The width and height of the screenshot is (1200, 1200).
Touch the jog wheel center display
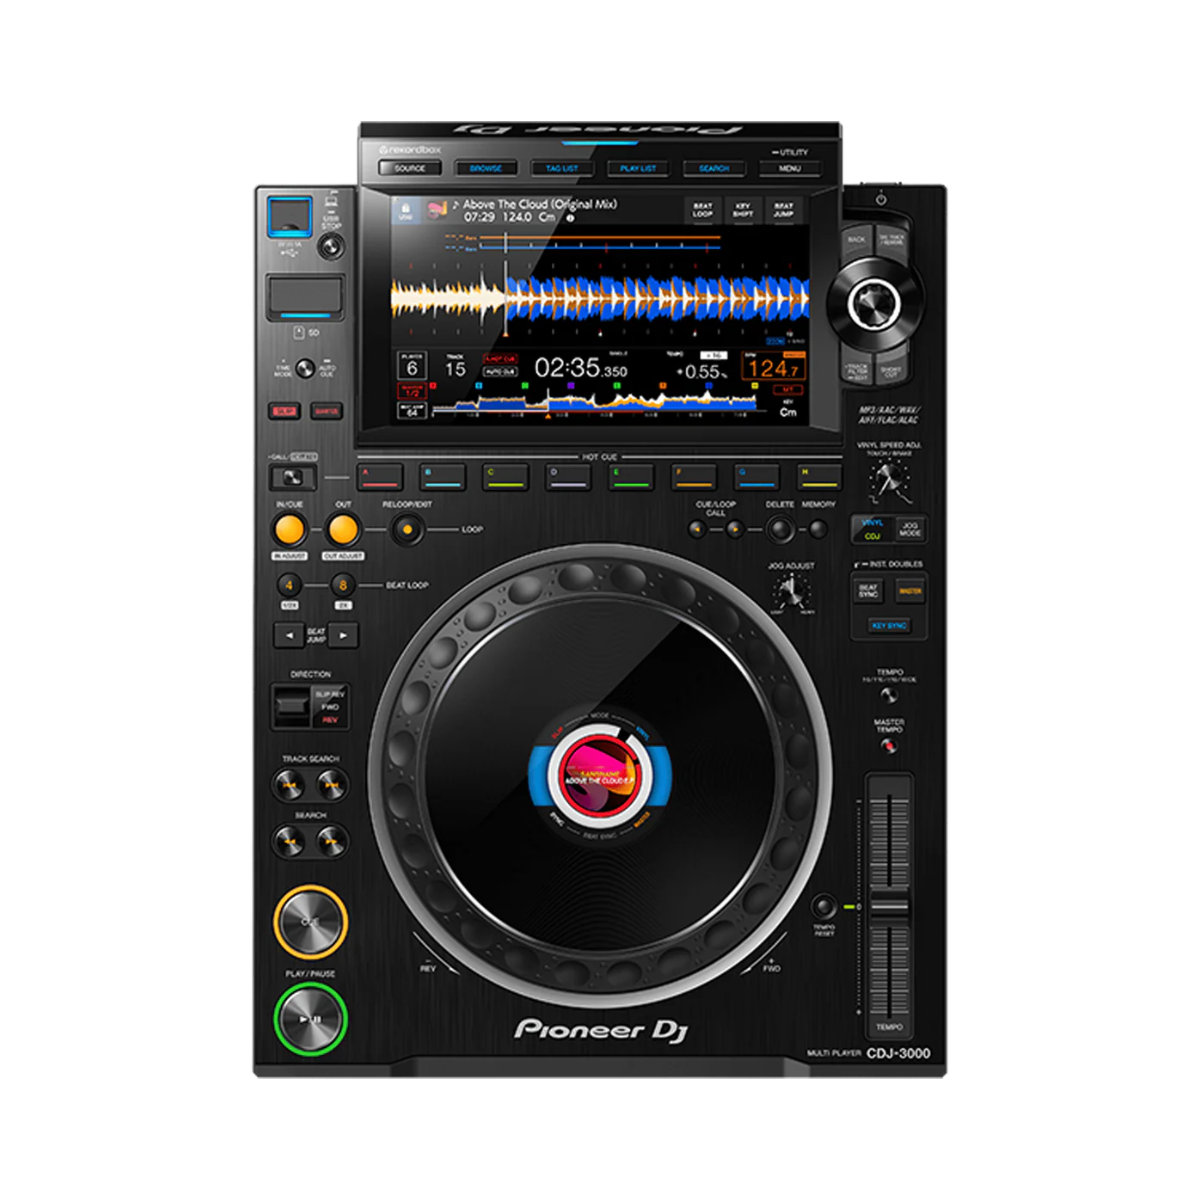click(600, 777)
